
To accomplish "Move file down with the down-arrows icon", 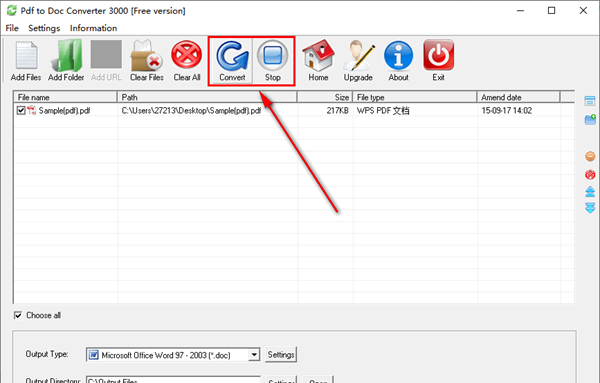I will pos(590,208).
